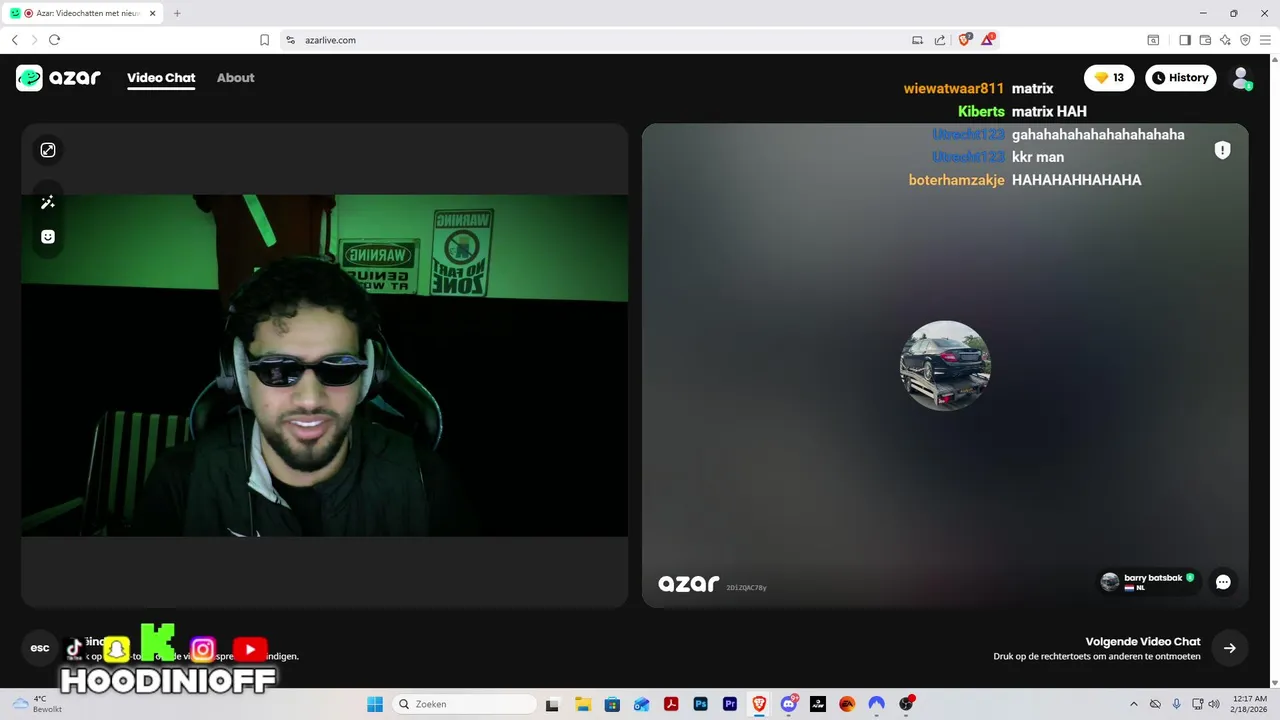Toggle the browser sidebar panel
This screenshot has height=720, width=1280.
tap(1185, 40)
